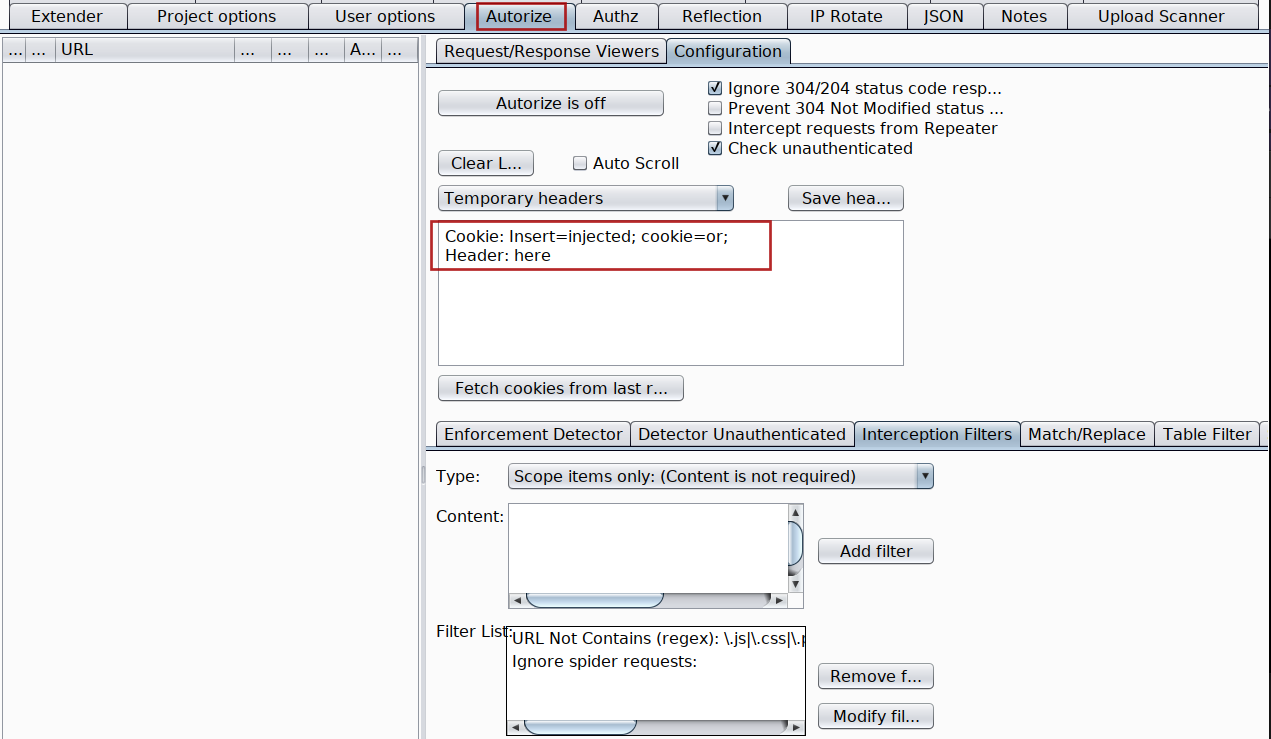Click the Add filter button
Viewport: 1271px width, 739px height.
(x=876, y=551)
